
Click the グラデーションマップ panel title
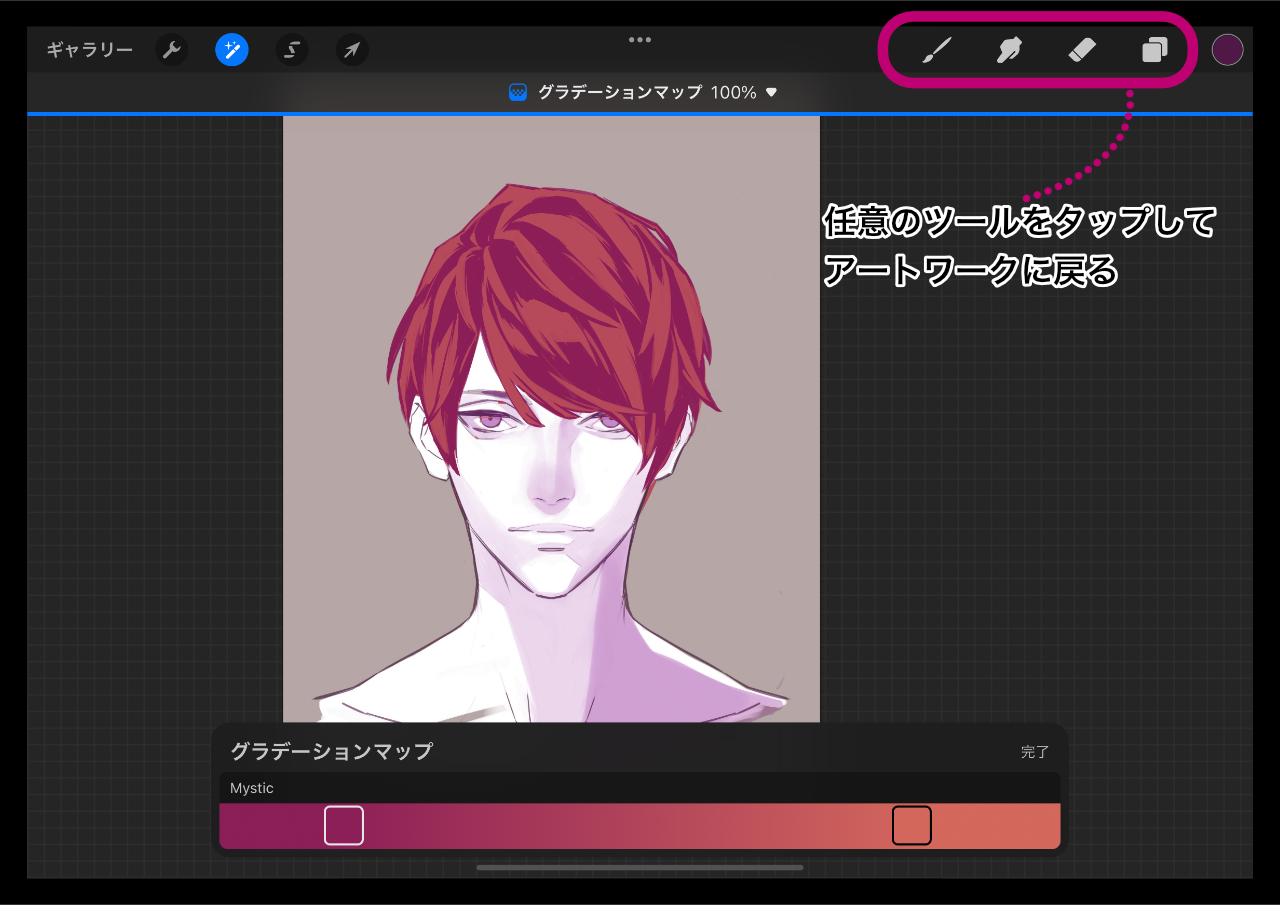click(332, 752)
